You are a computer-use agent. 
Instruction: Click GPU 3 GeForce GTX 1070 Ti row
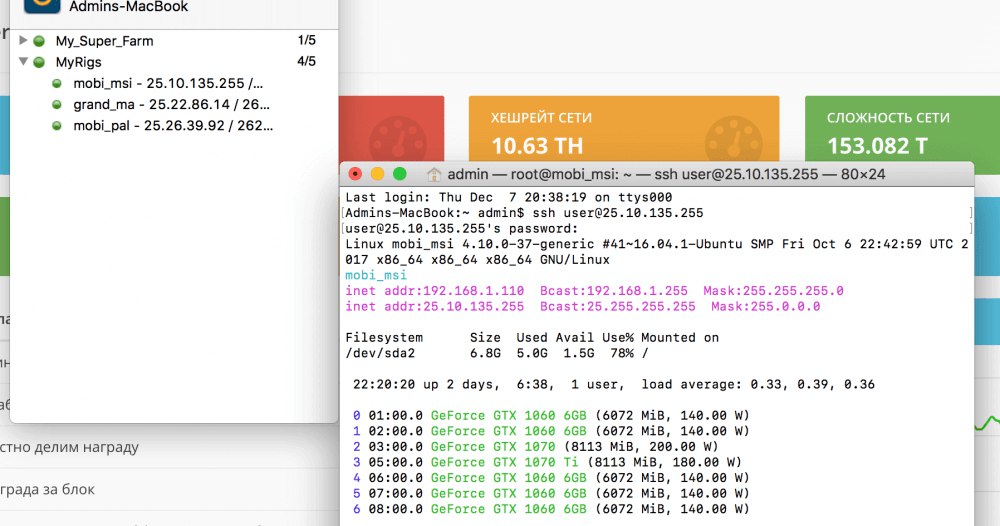pyautogui.click(x=547, y=462)
